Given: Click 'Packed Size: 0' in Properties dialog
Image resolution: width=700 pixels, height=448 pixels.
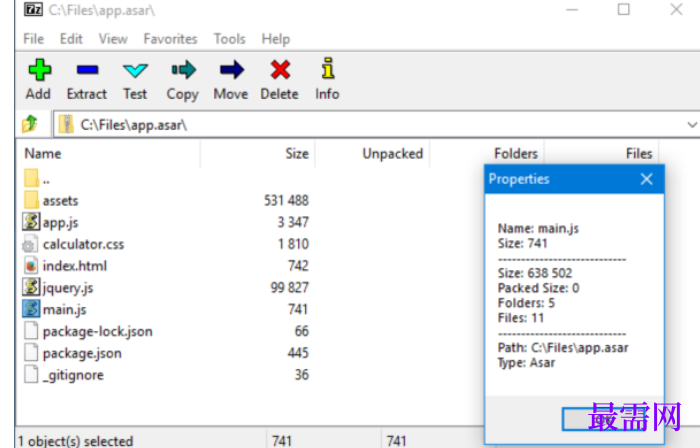Looking at the screenshot, I should coord(538,288).
